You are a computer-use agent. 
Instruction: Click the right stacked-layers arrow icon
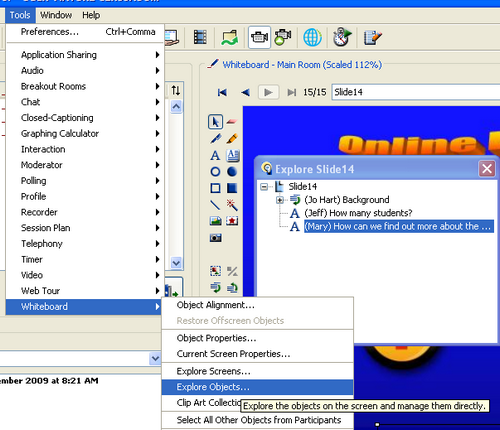232,287
